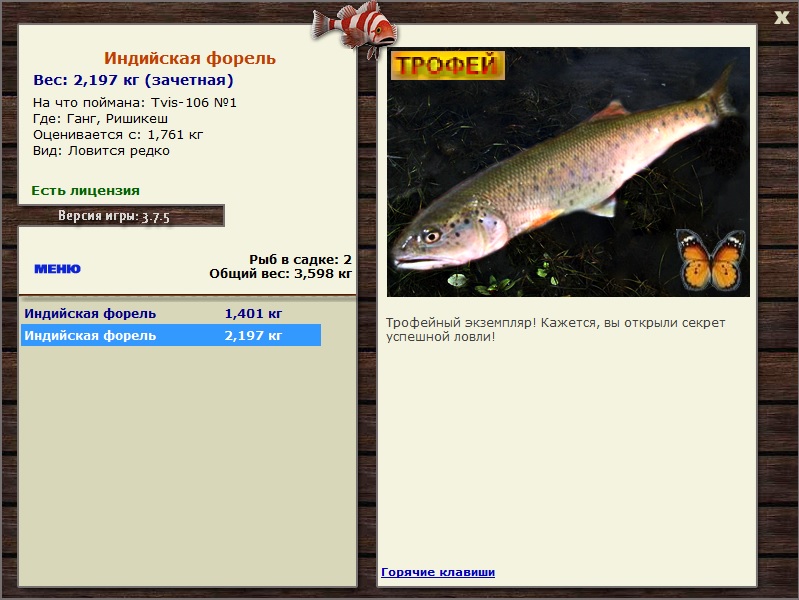This screenshot has width=799, height=600.
Task: Open the МЕНЮ link
Action: (x=58, y=269)
